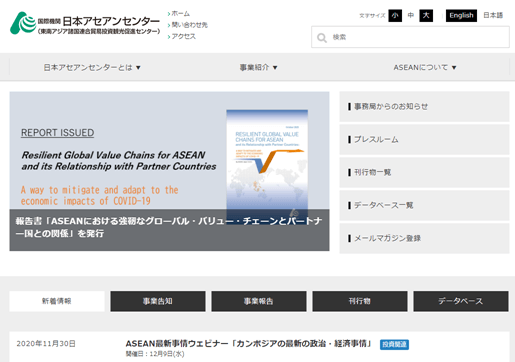Select the 事業報告 tab
This screenshot has height=362, width=515.
259,301
